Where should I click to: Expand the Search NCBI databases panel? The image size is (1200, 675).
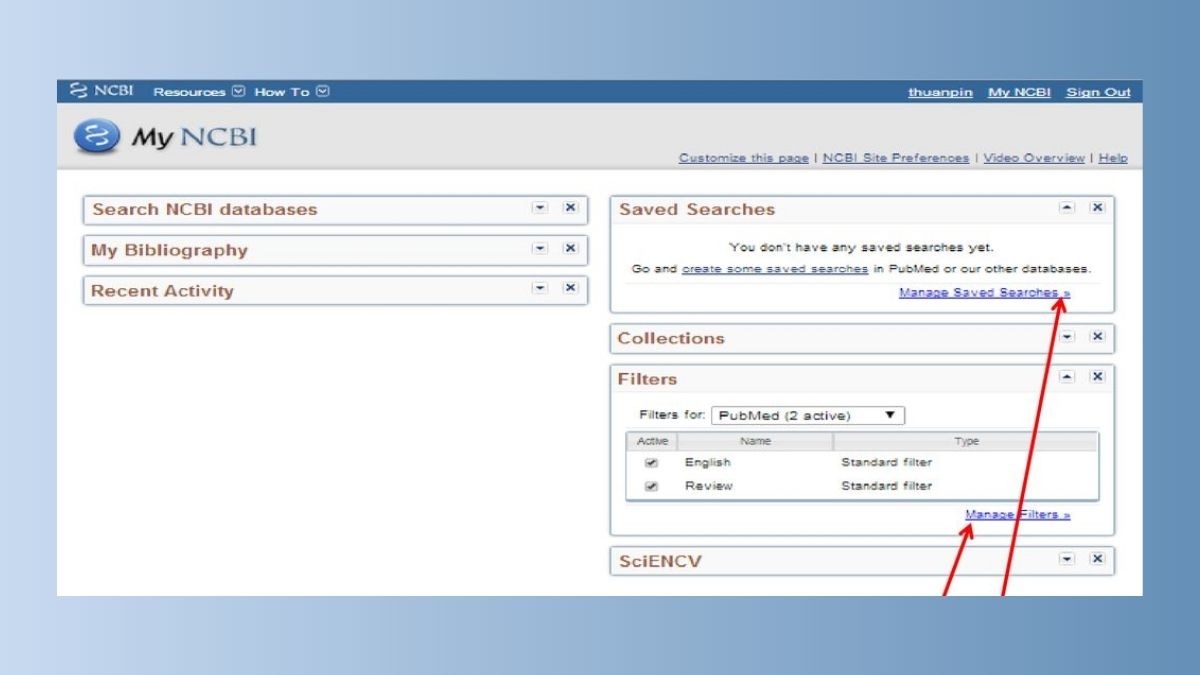540,207
